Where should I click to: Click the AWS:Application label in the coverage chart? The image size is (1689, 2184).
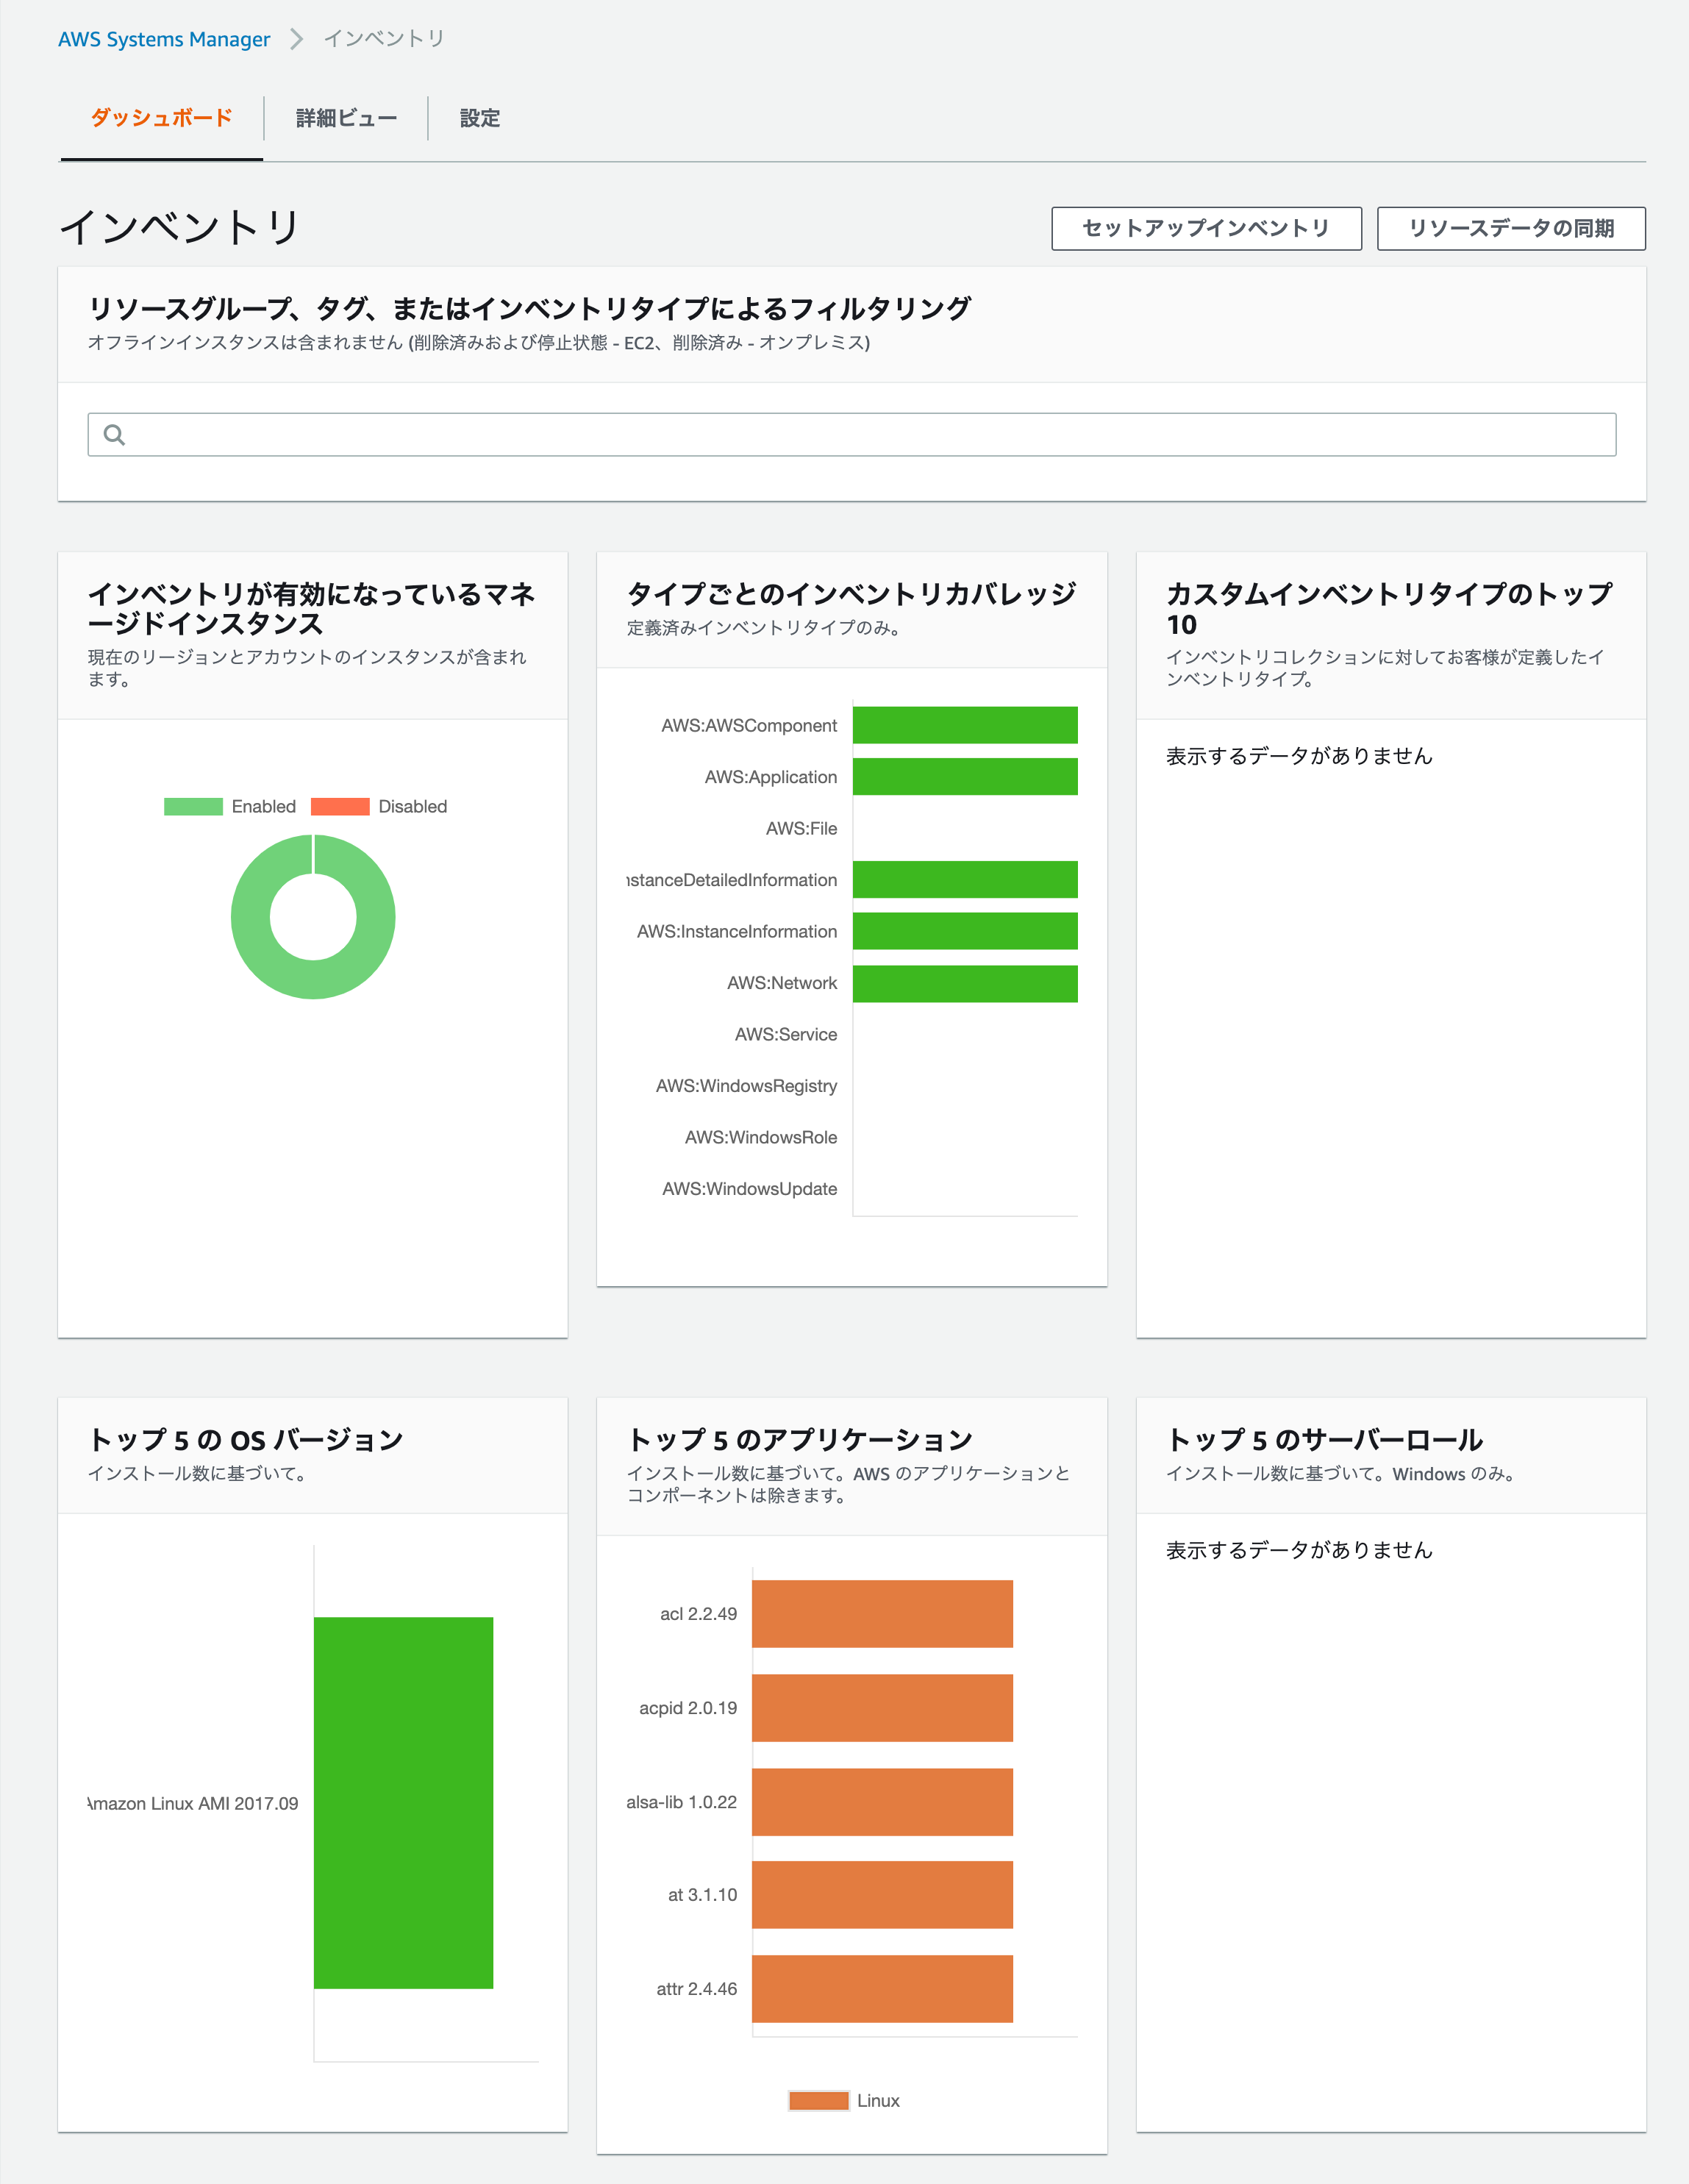click(x=770, y=777)
